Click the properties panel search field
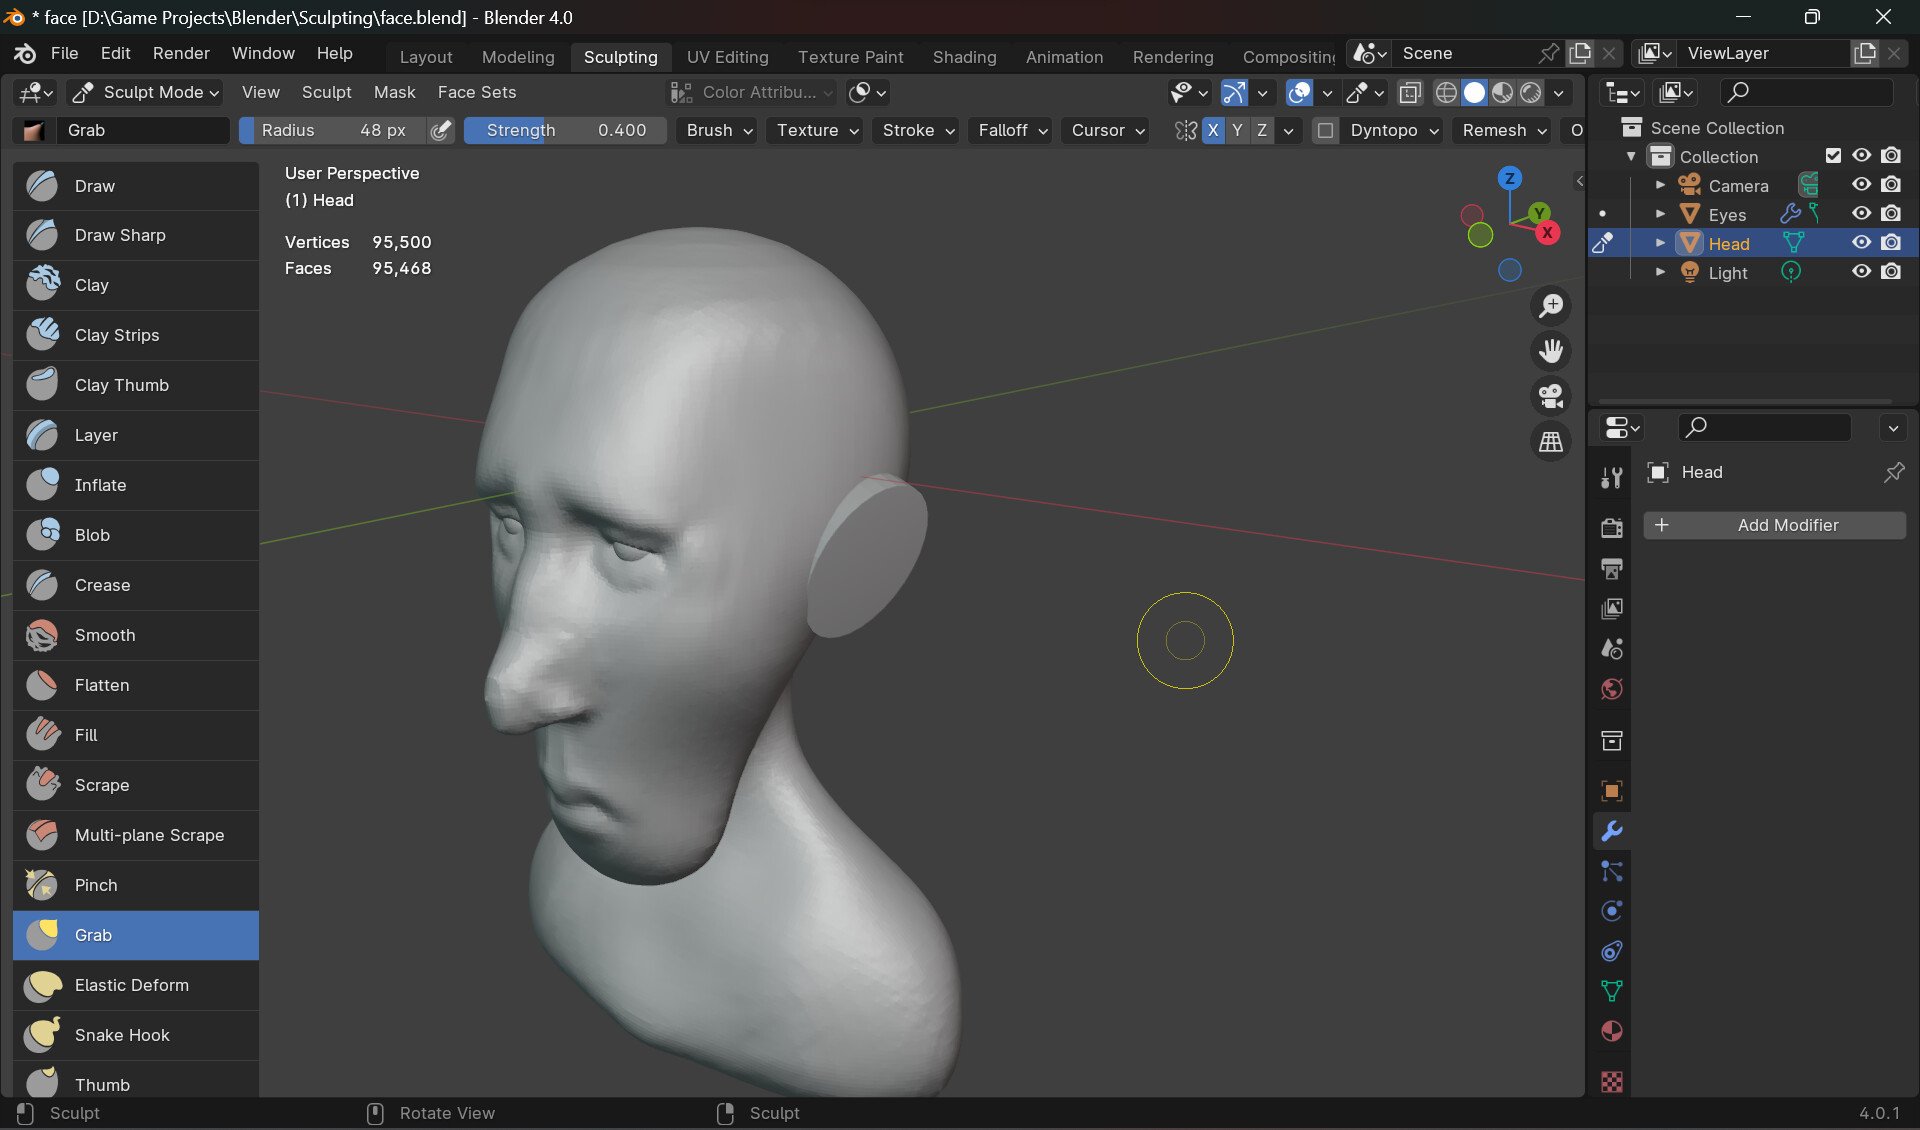This screenshot has height=1130, width=1920. [1765, 428]
